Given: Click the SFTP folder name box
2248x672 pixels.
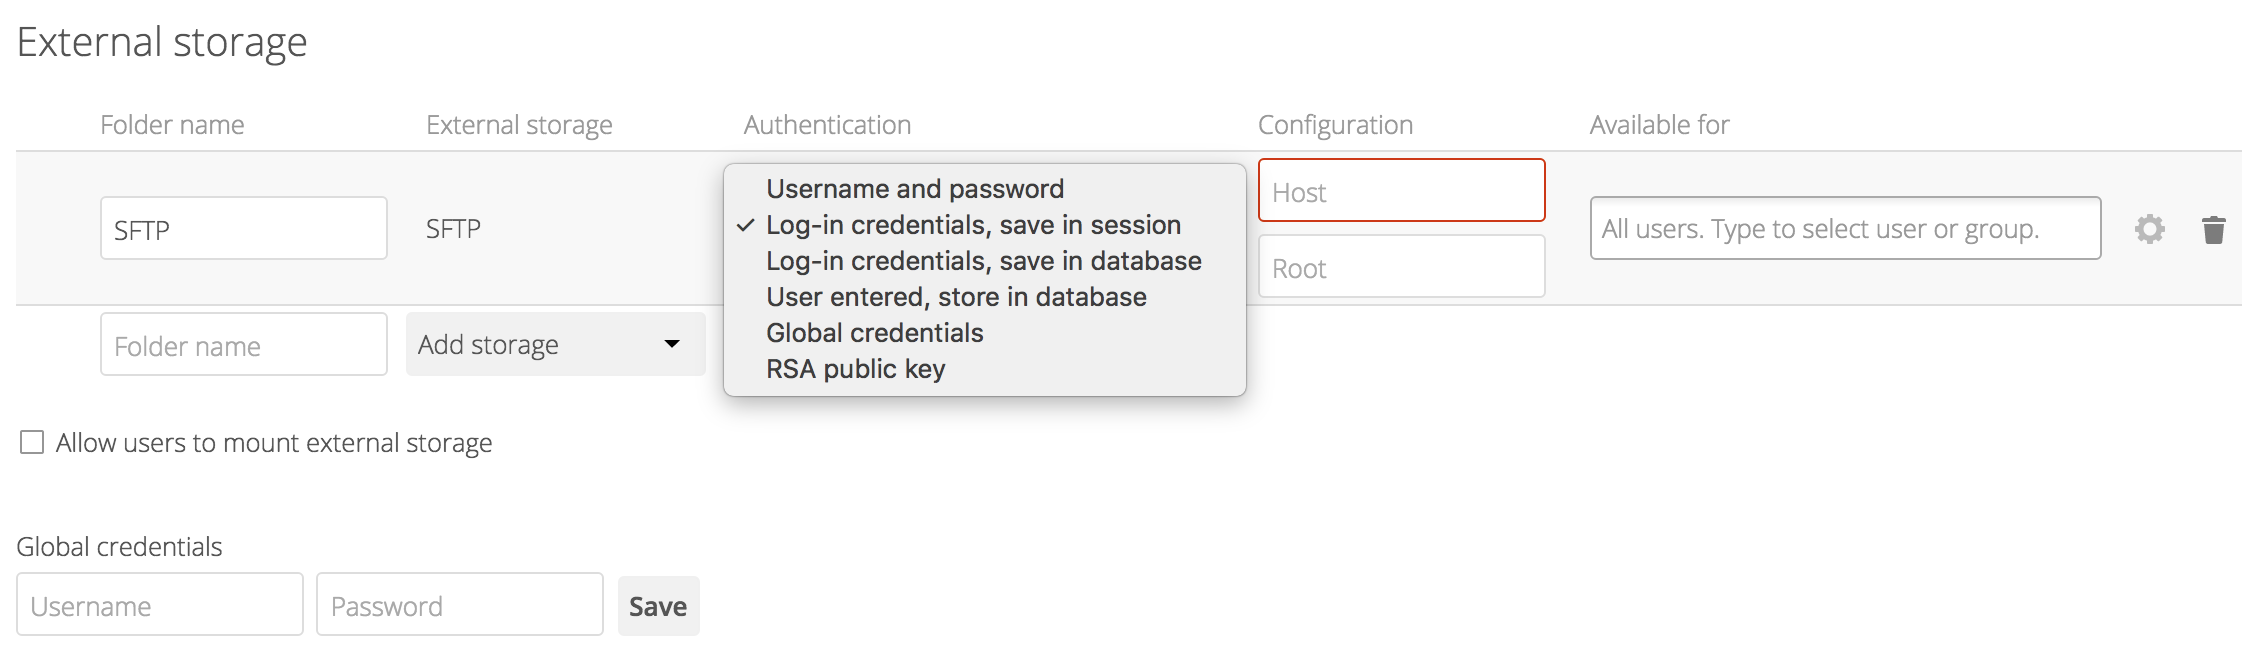Looking at the screenshot, I should (243, 228).
